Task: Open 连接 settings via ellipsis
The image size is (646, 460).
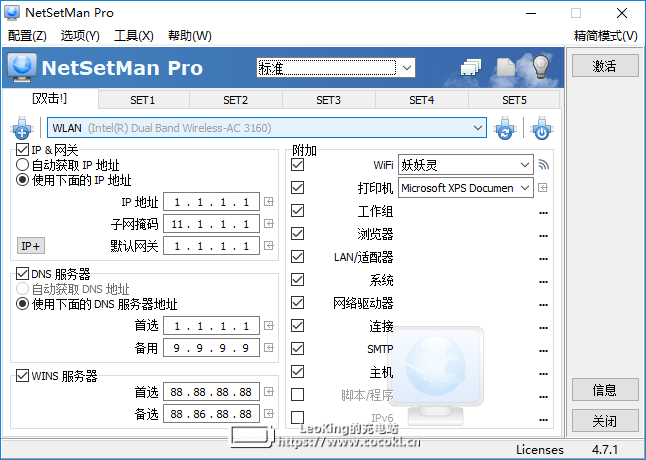Action: [x=543, y=328]
